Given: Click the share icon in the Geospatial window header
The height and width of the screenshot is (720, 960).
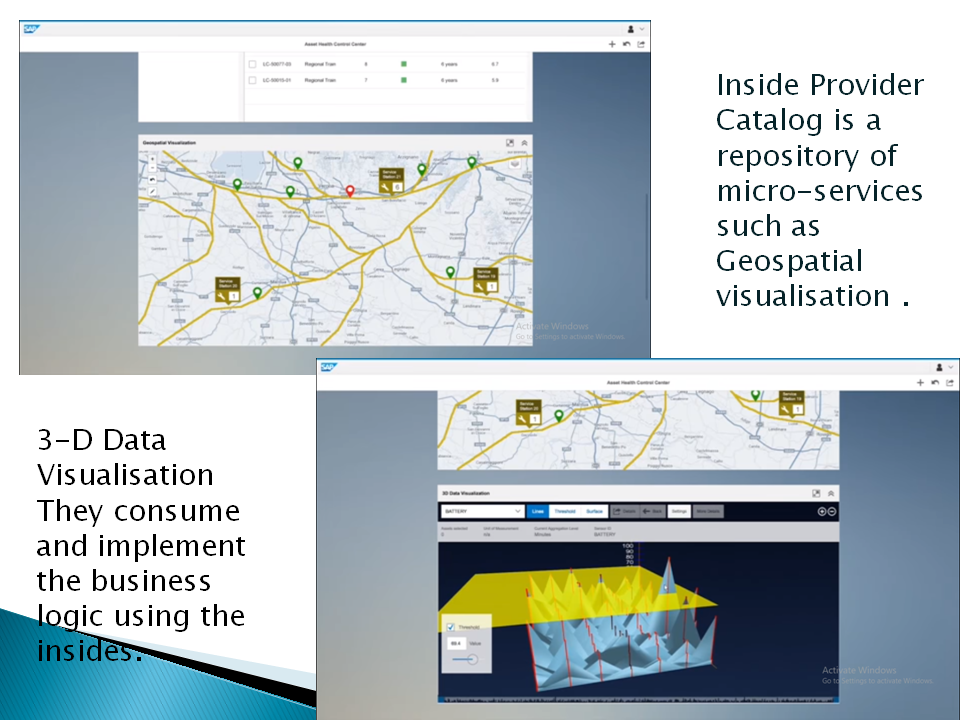Looking at the screenshot, I should click(641, 44).
